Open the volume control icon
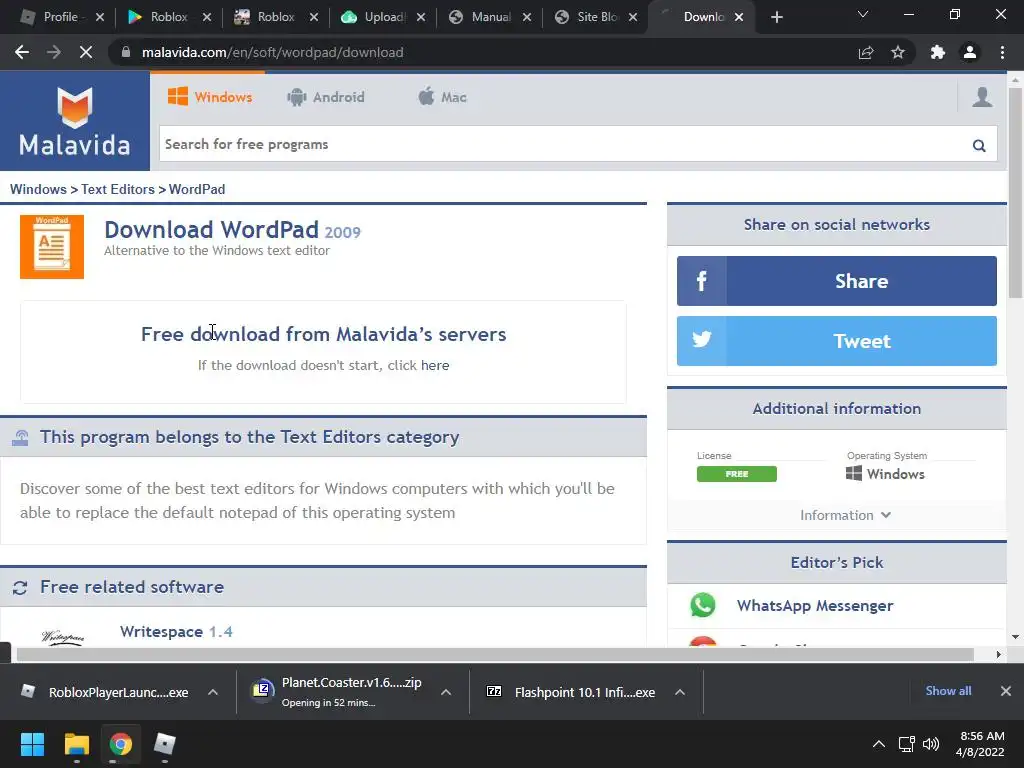The image size is (1024, 768). coord(931,744)
